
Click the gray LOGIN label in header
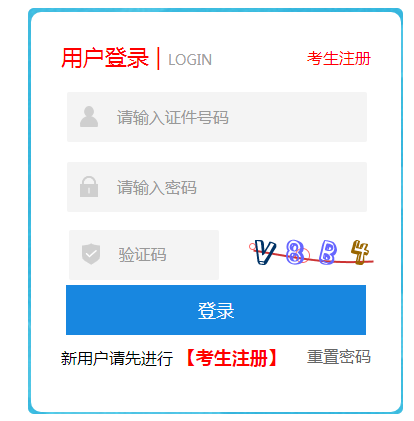(x=190, y=60)
